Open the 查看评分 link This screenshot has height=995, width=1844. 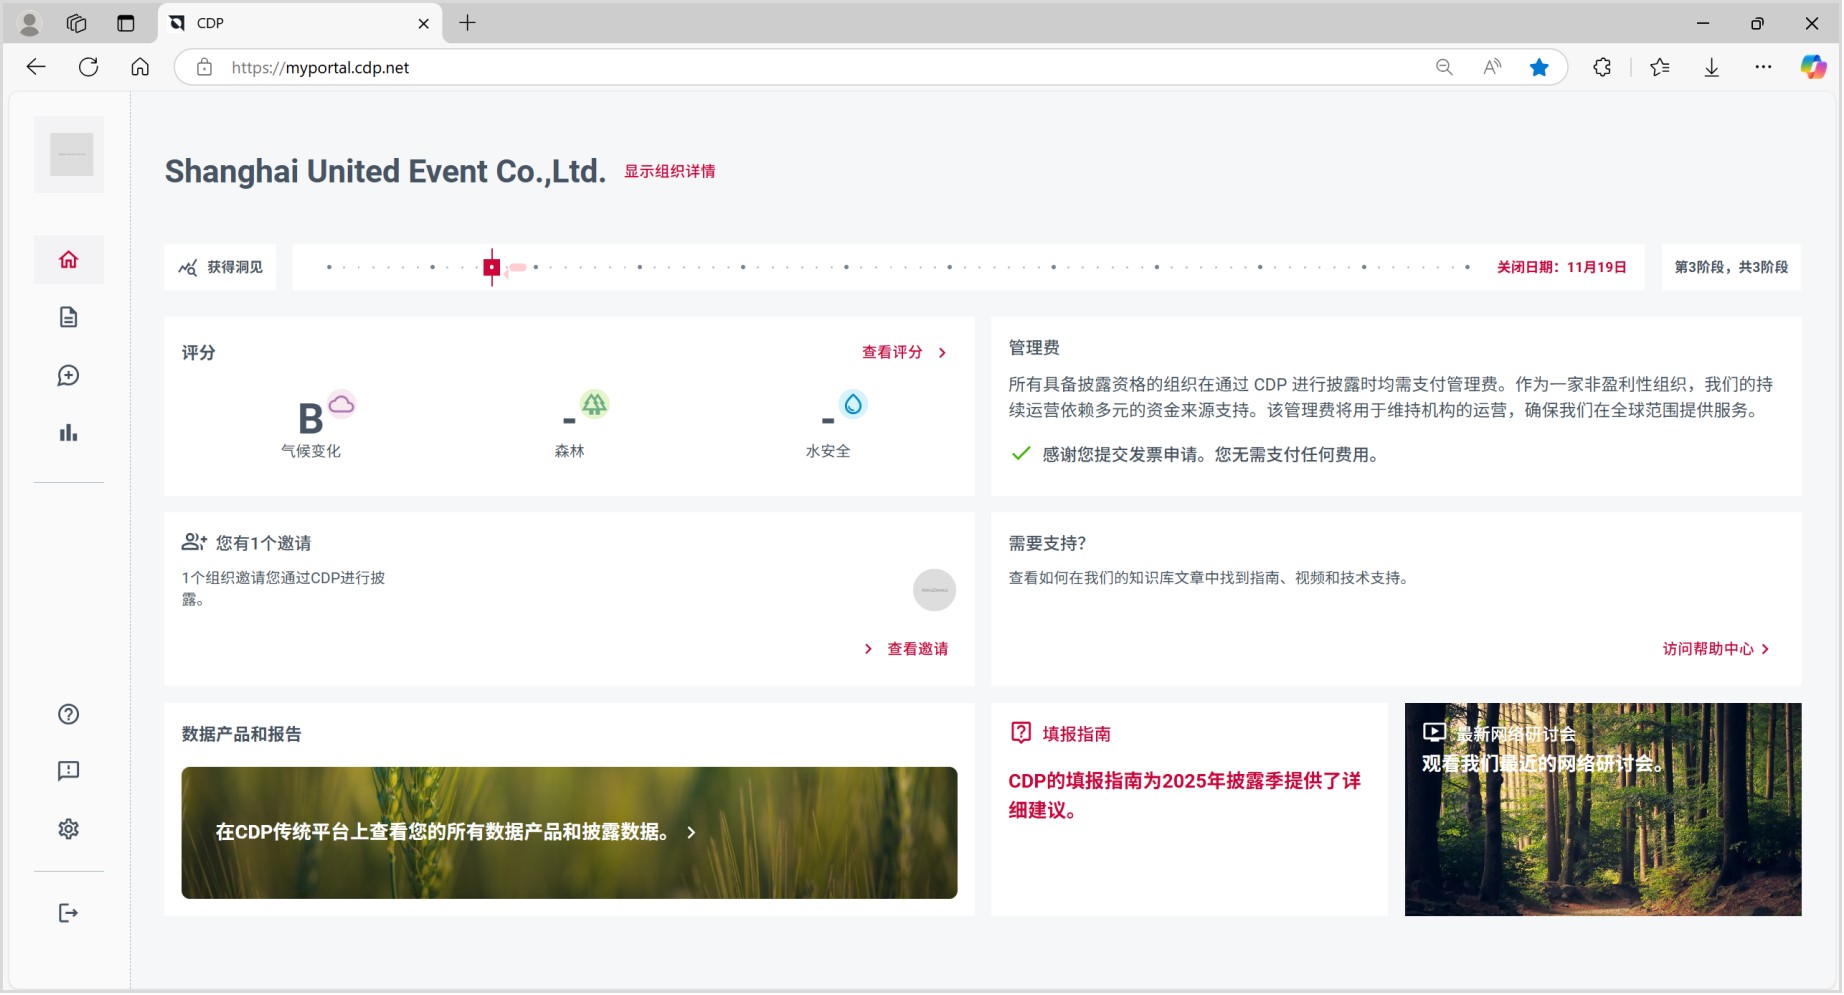click(892, 353)
